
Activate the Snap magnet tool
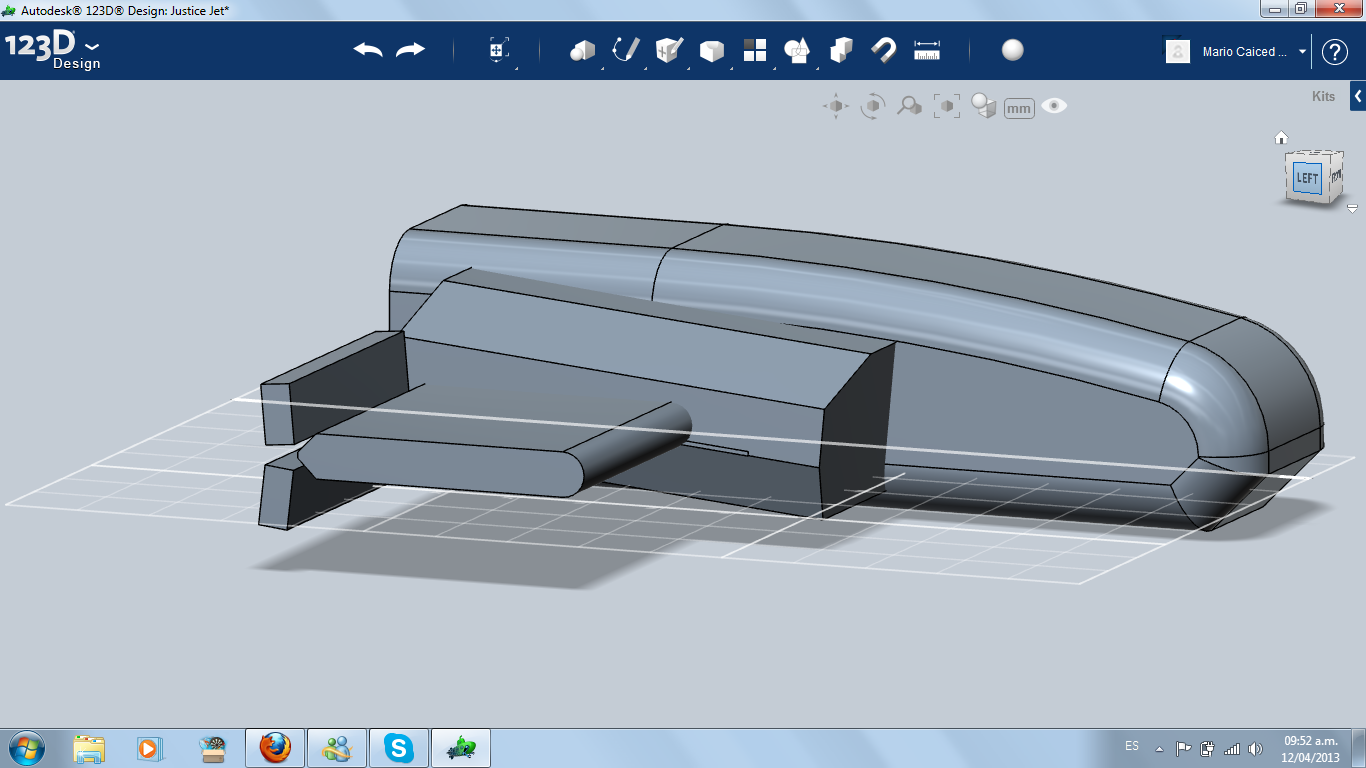coord(884,50)
